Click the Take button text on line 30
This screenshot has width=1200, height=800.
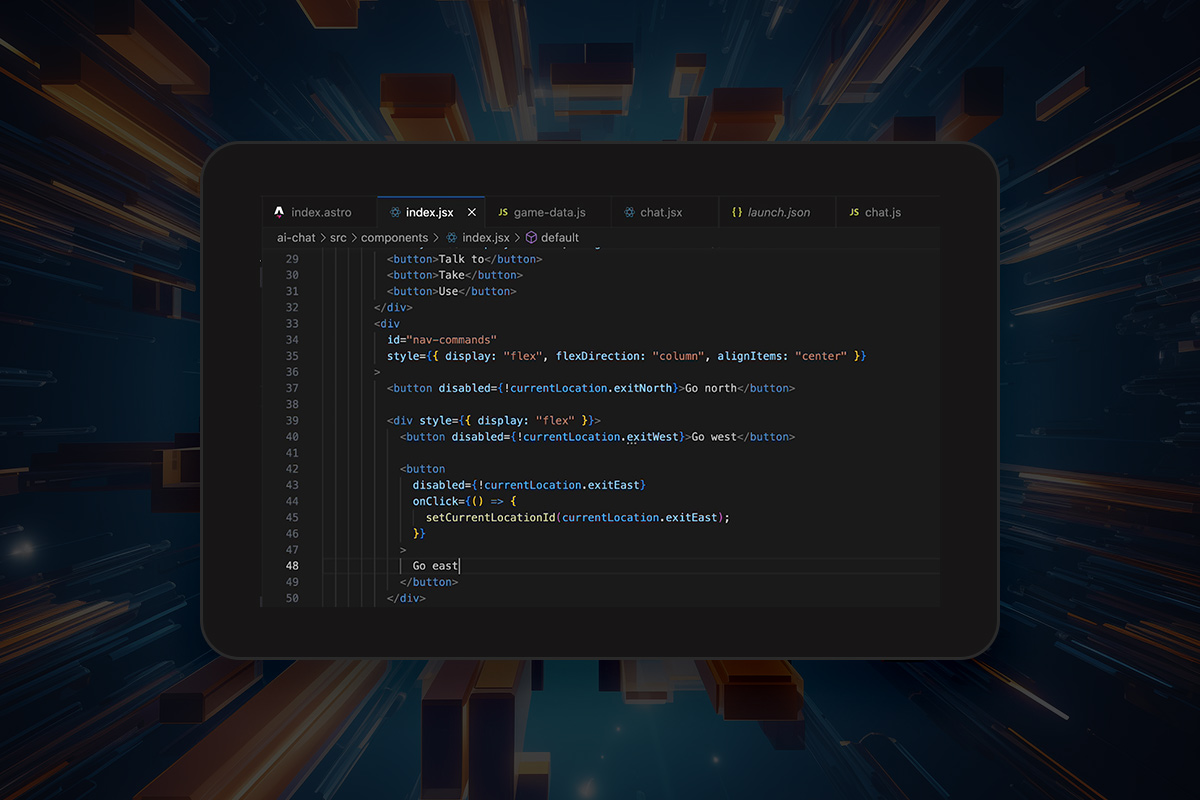coord(451,275)
